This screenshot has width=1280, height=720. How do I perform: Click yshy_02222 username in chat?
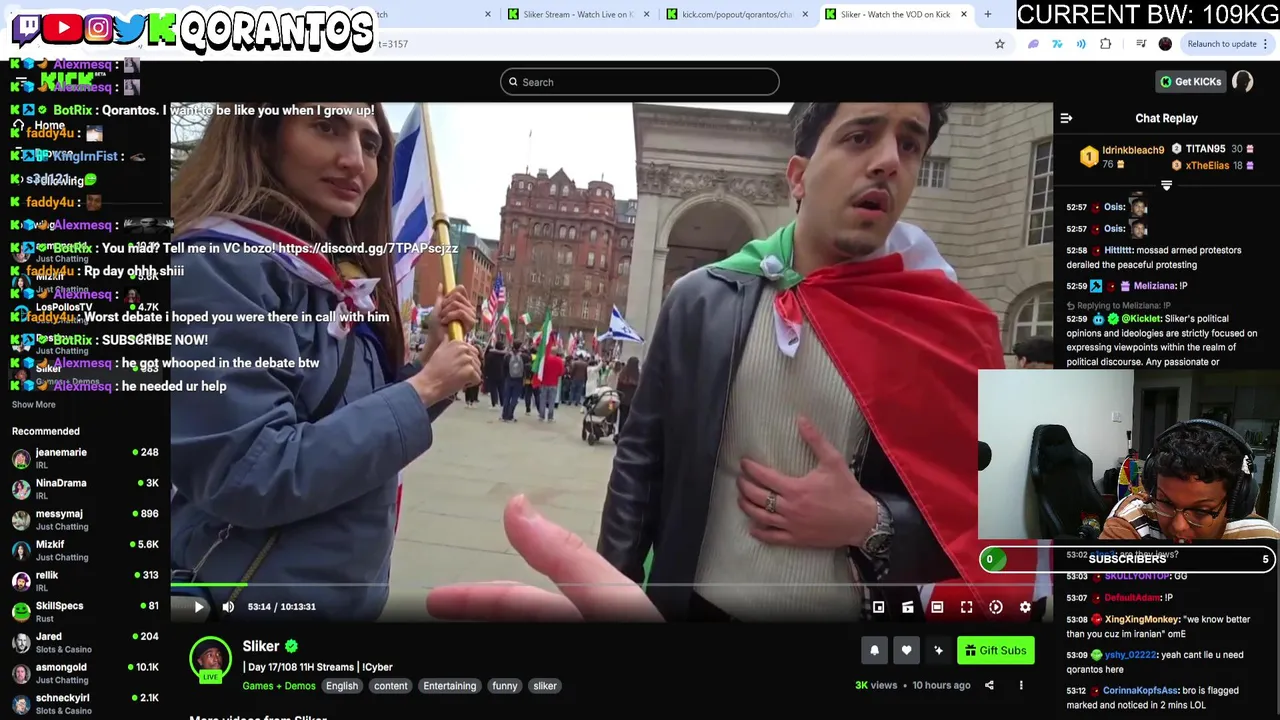click(x=1129, y=655)
